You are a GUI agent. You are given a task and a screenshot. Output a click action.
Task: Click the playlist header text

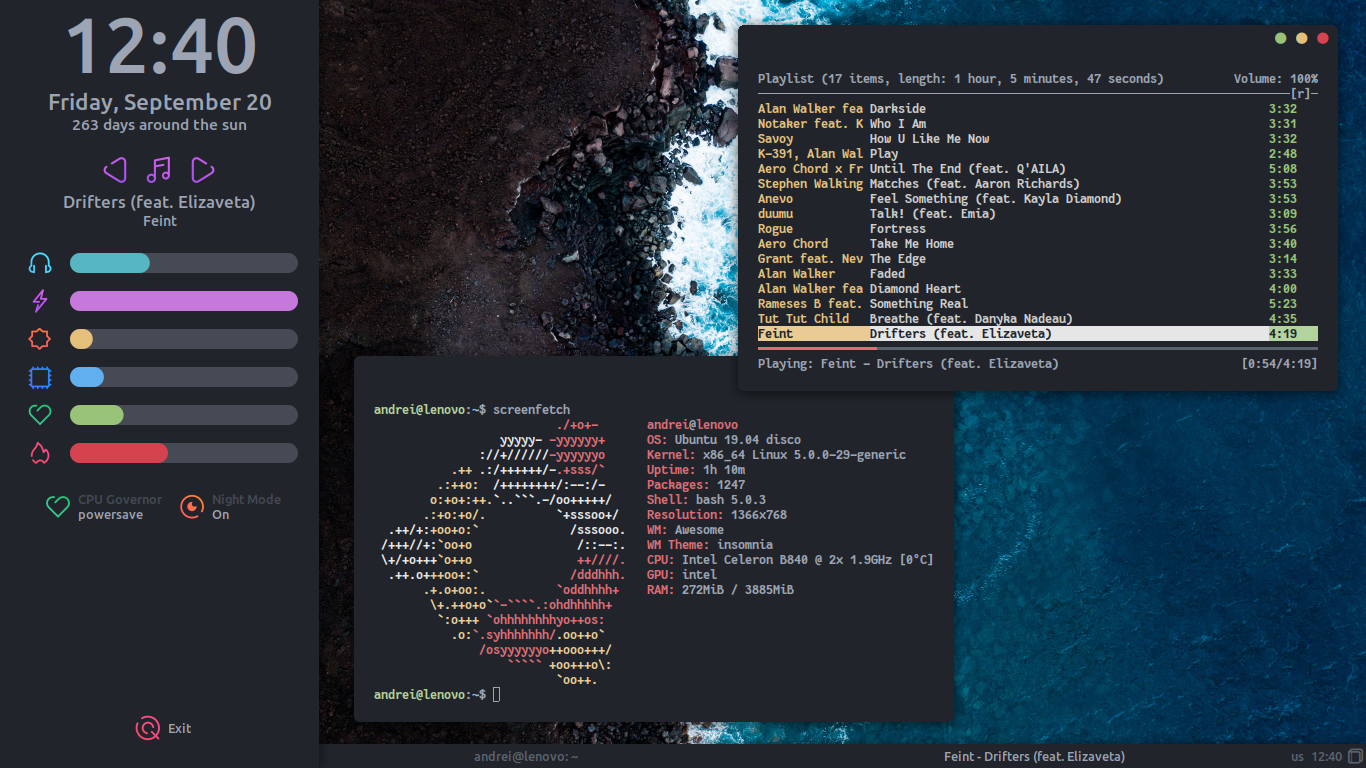pos(961,79)
